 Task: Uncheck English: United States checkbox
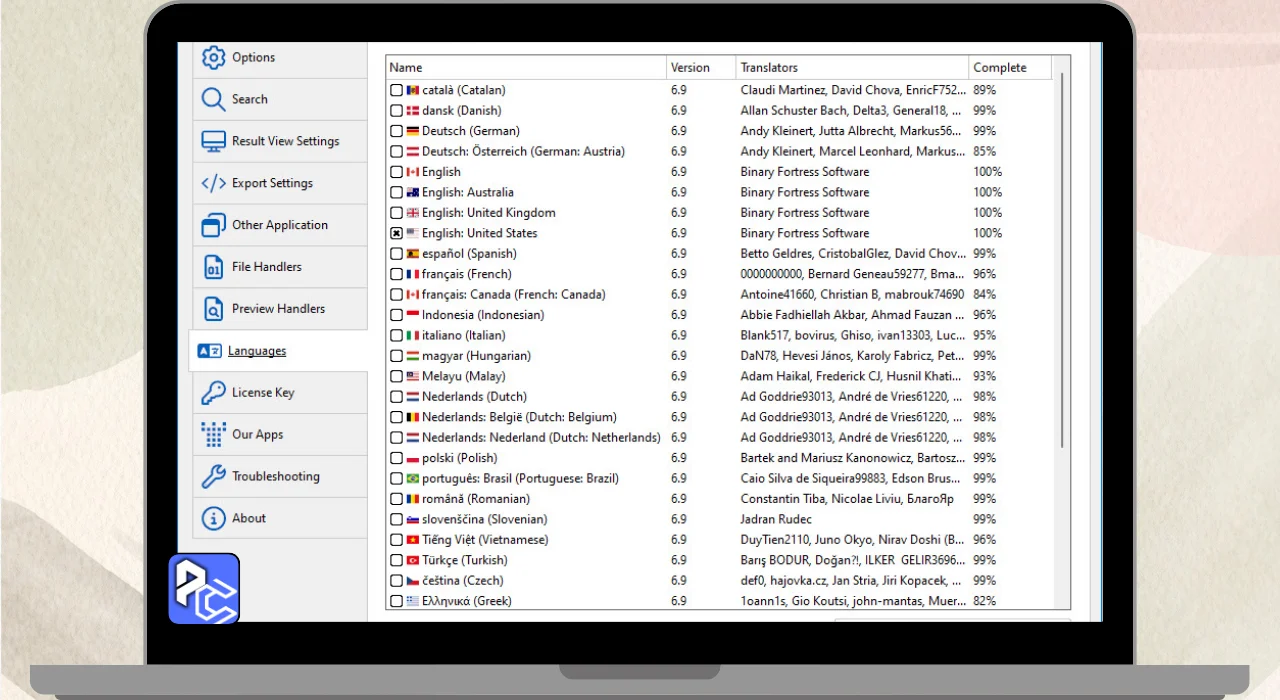click(x=397, y=233)
